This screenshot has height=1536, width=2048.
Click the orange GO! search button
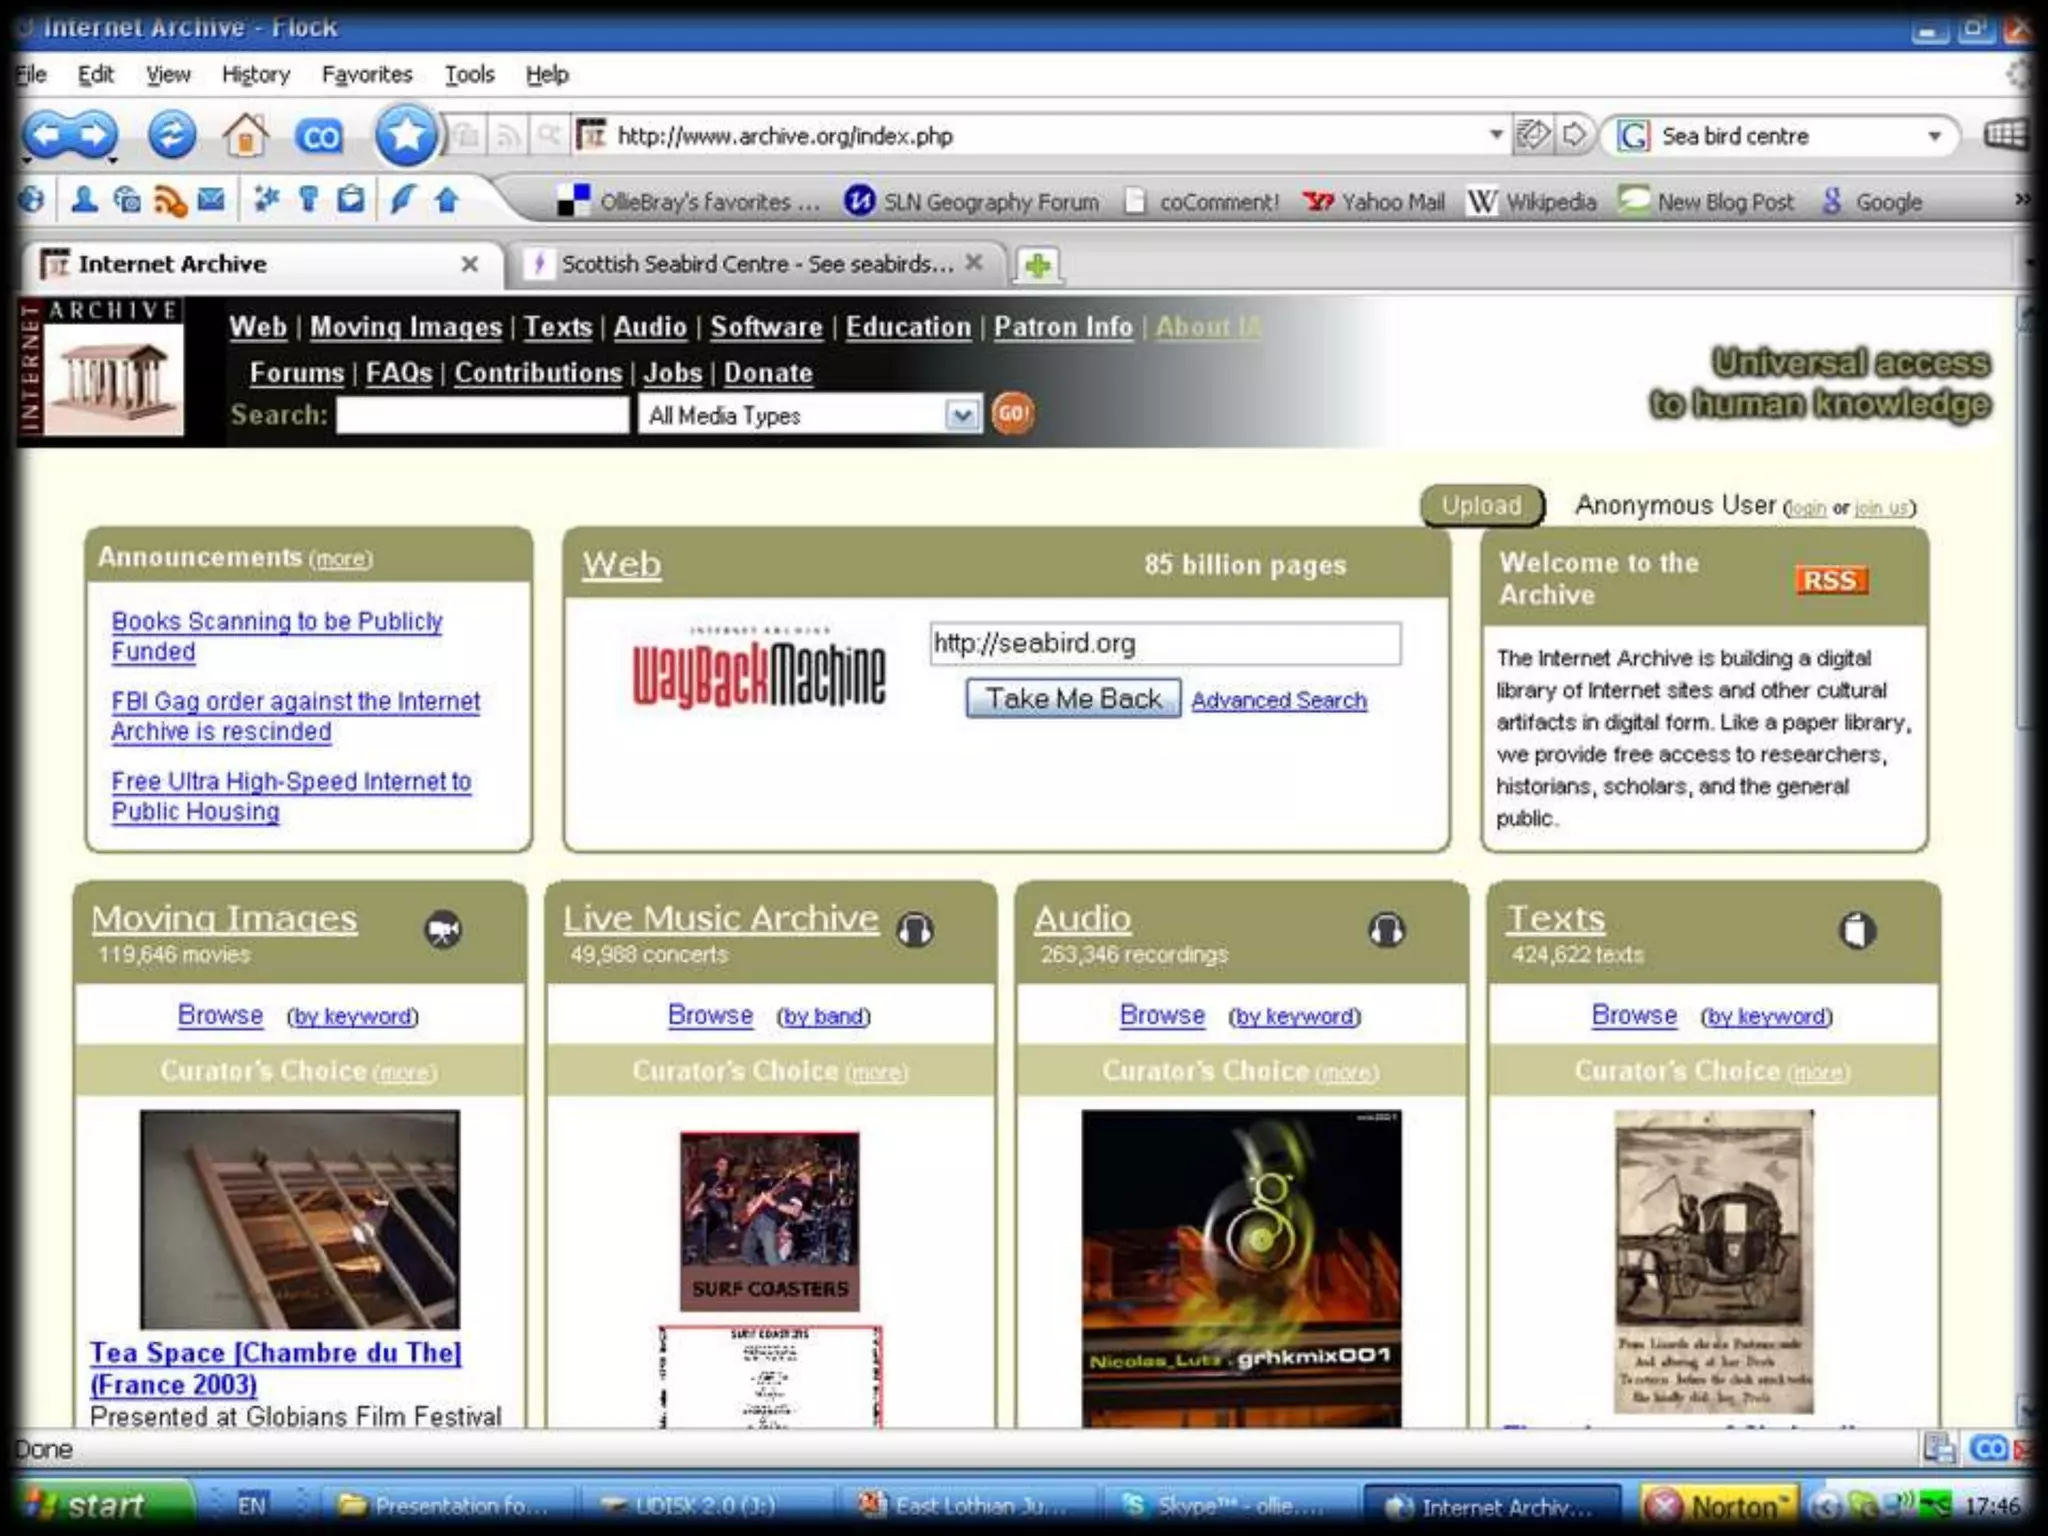pyautogui.click(x=1012, y=414)
